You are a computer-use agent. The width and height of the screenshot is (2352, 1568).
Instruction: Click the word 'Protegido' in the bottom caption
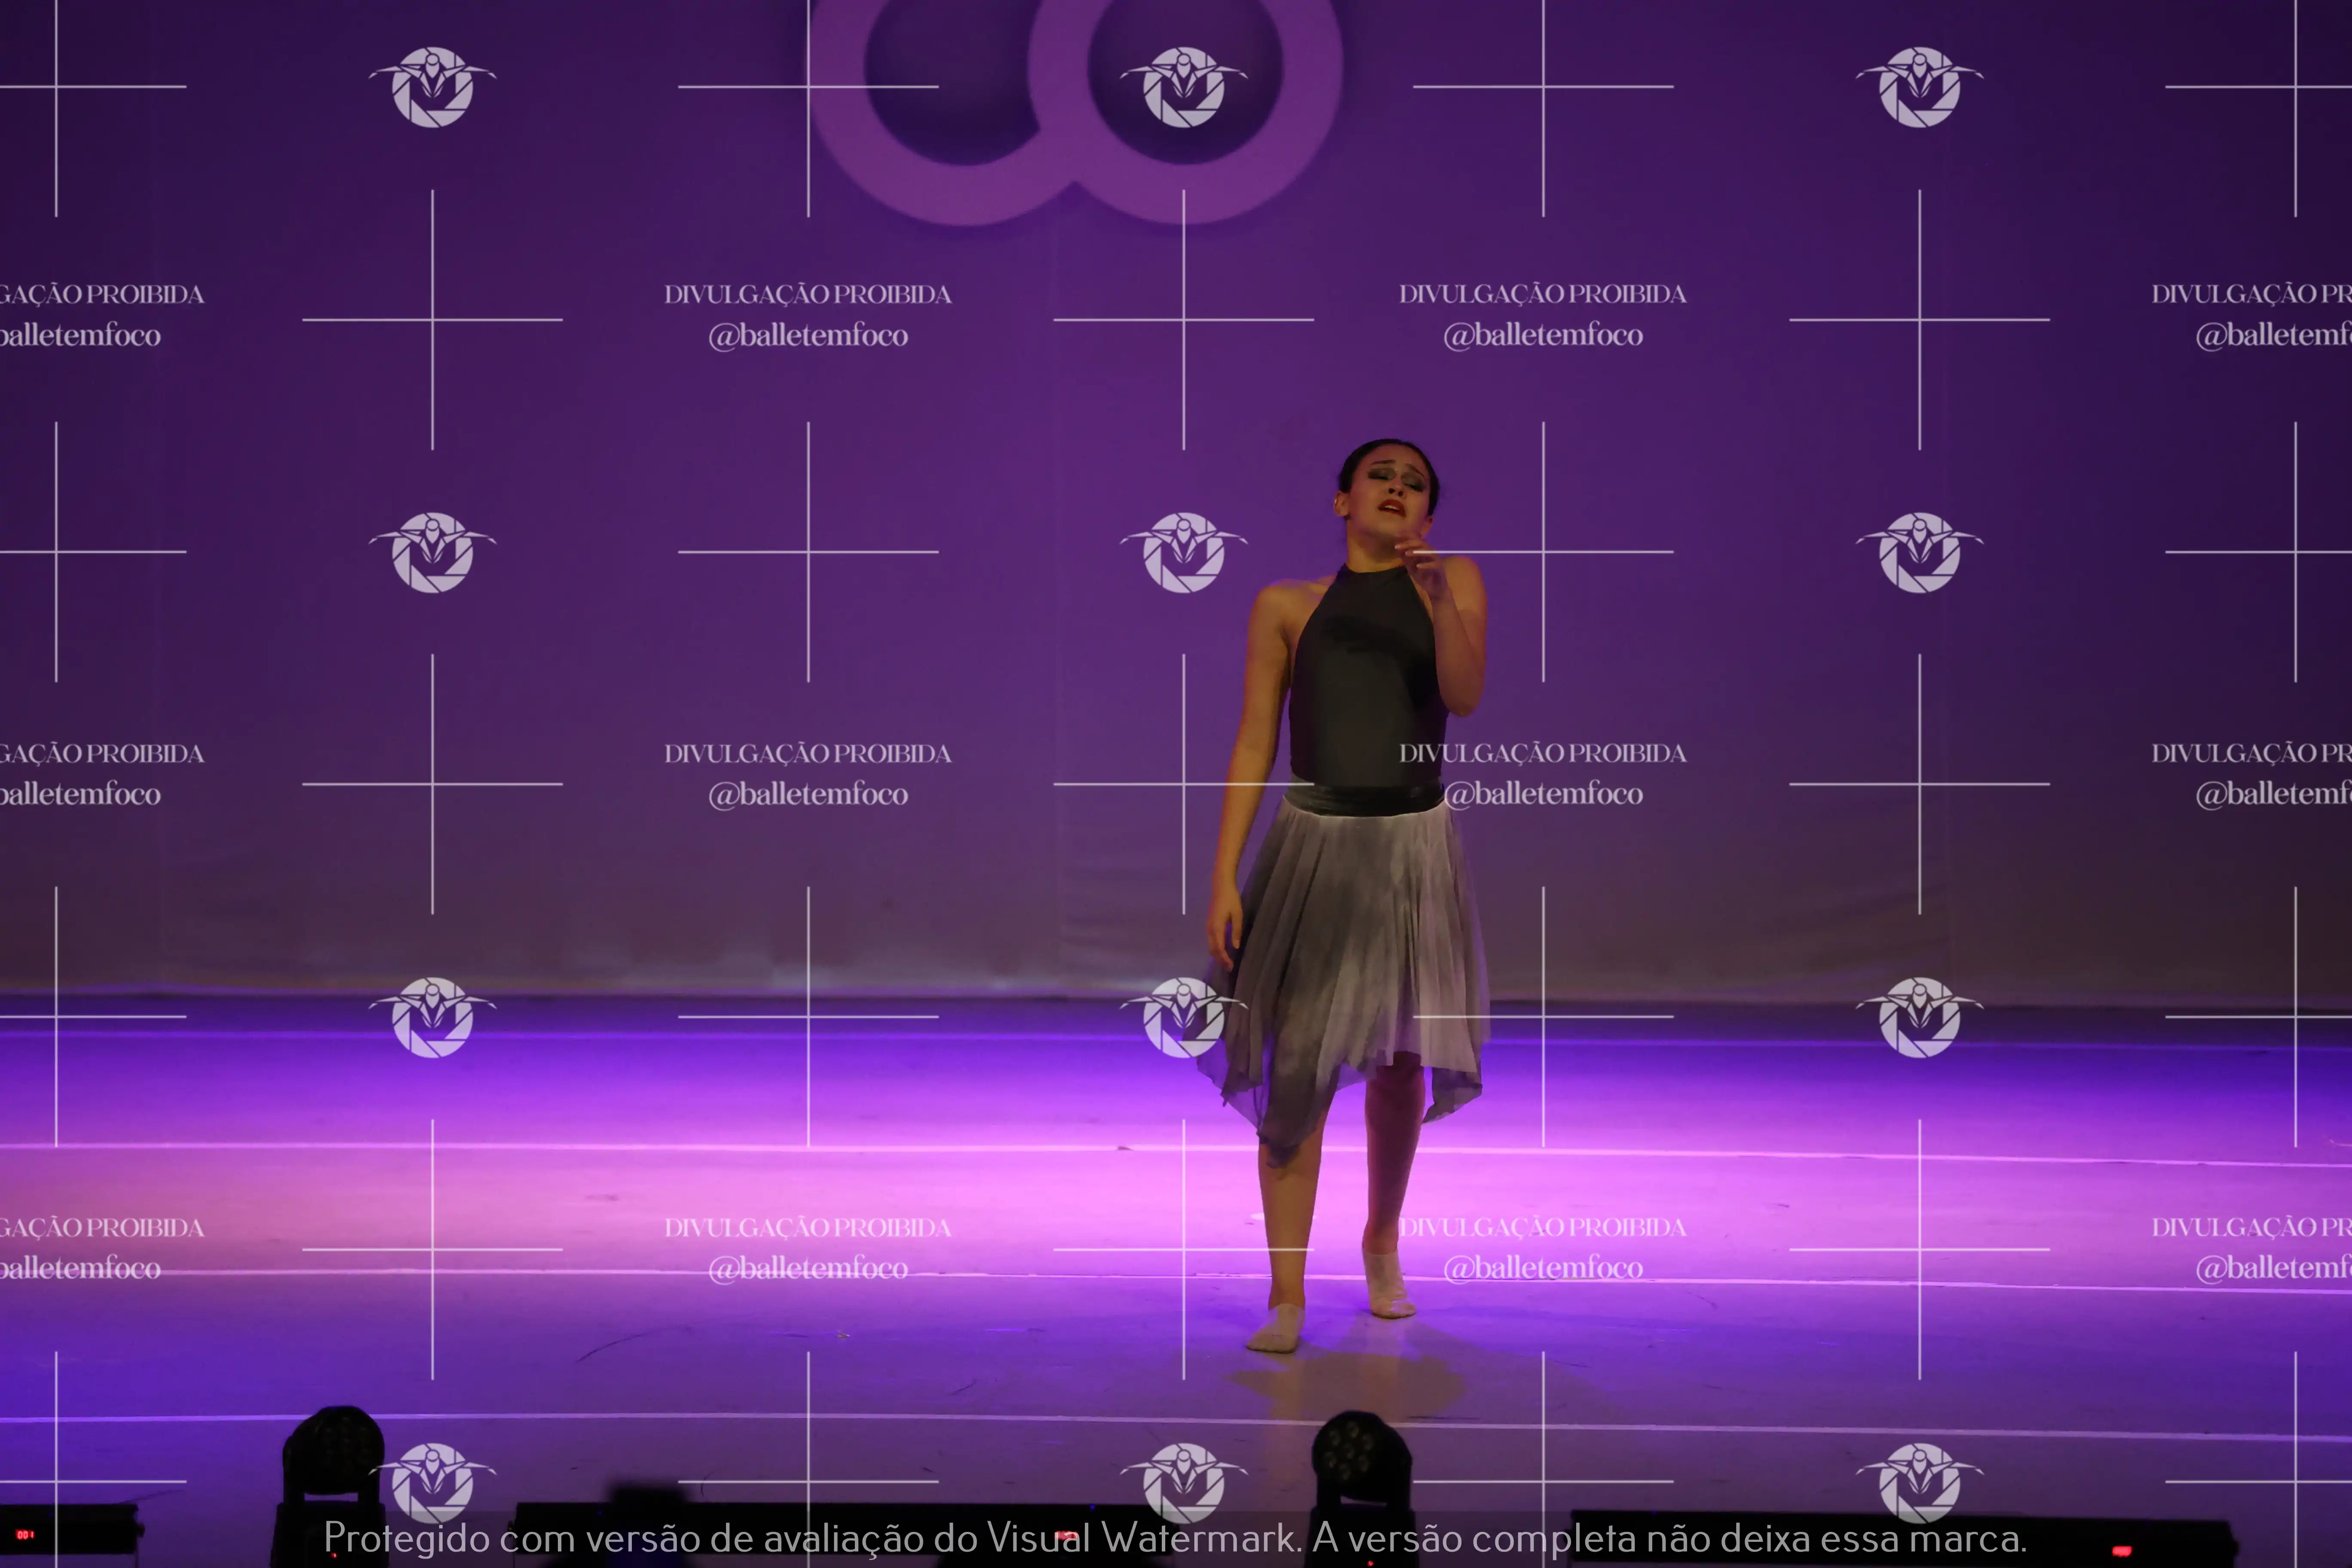coord(407,1538)
